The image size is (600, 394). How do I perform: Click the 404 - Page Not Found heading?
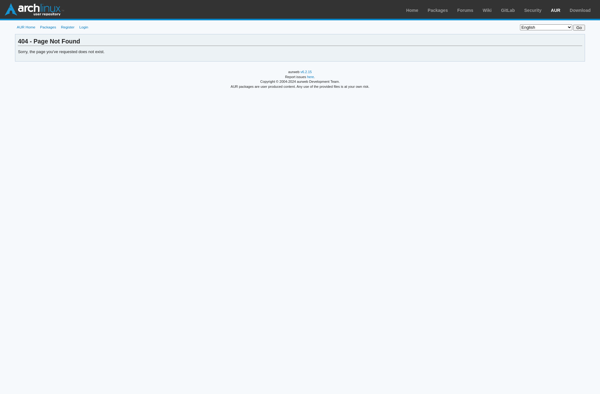pyautogui.click(x=49, y=41)
